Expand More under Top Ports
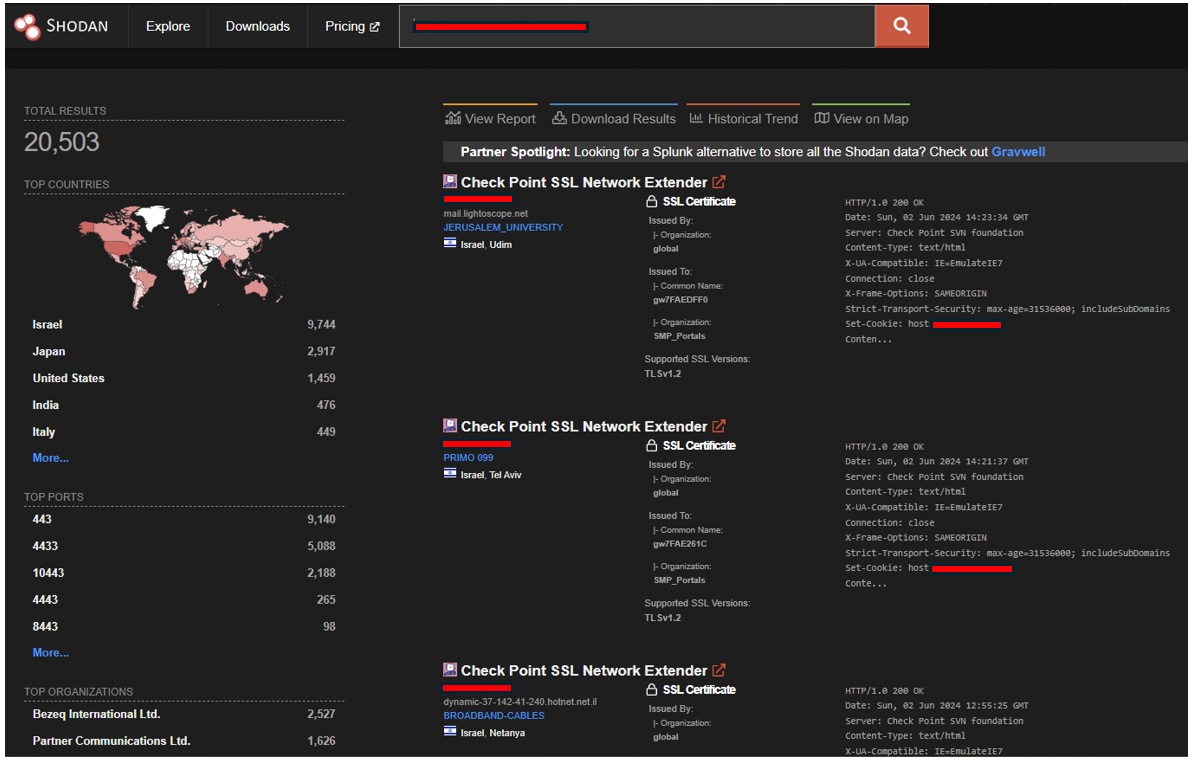The height and width of the screenshot is (759, 1190). (50, 653)
